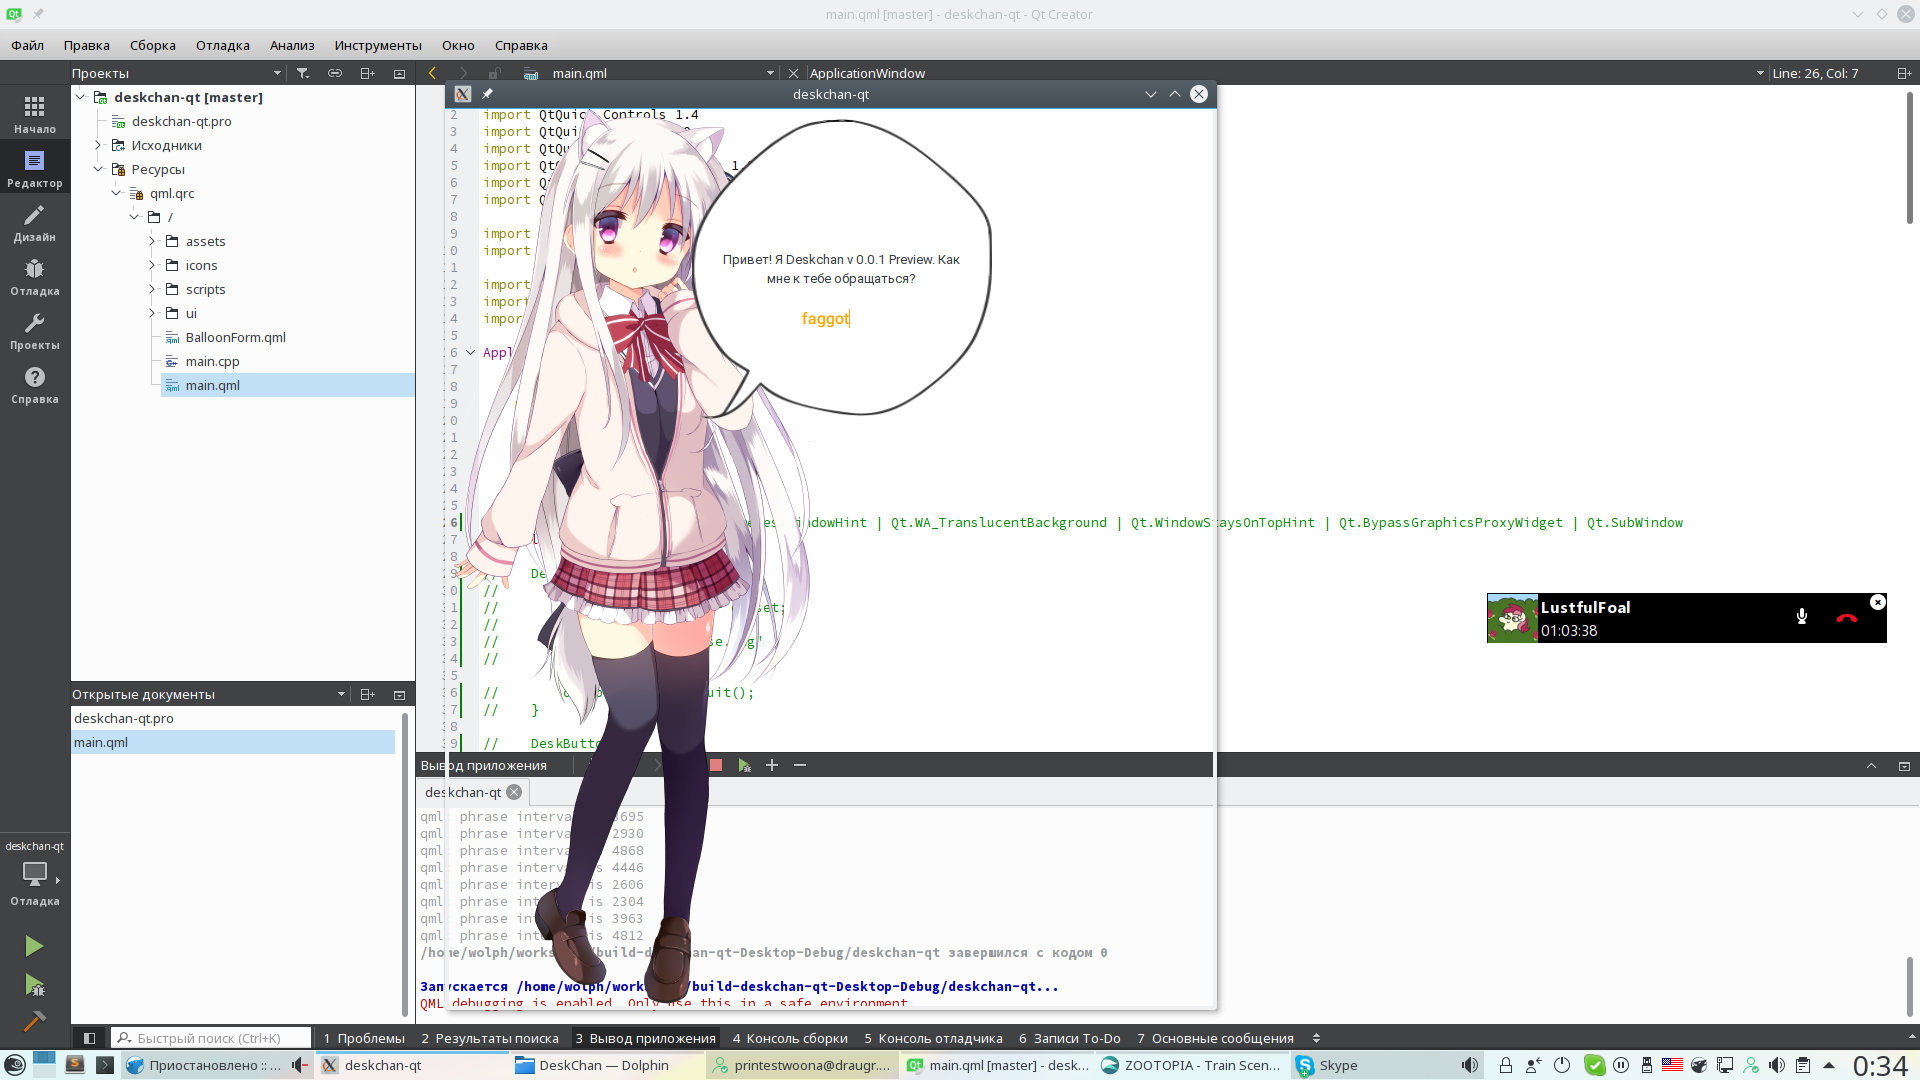Pin the deskchan-qt window on top
This screenshot has width=1920, height=1080.
[487, 94]
